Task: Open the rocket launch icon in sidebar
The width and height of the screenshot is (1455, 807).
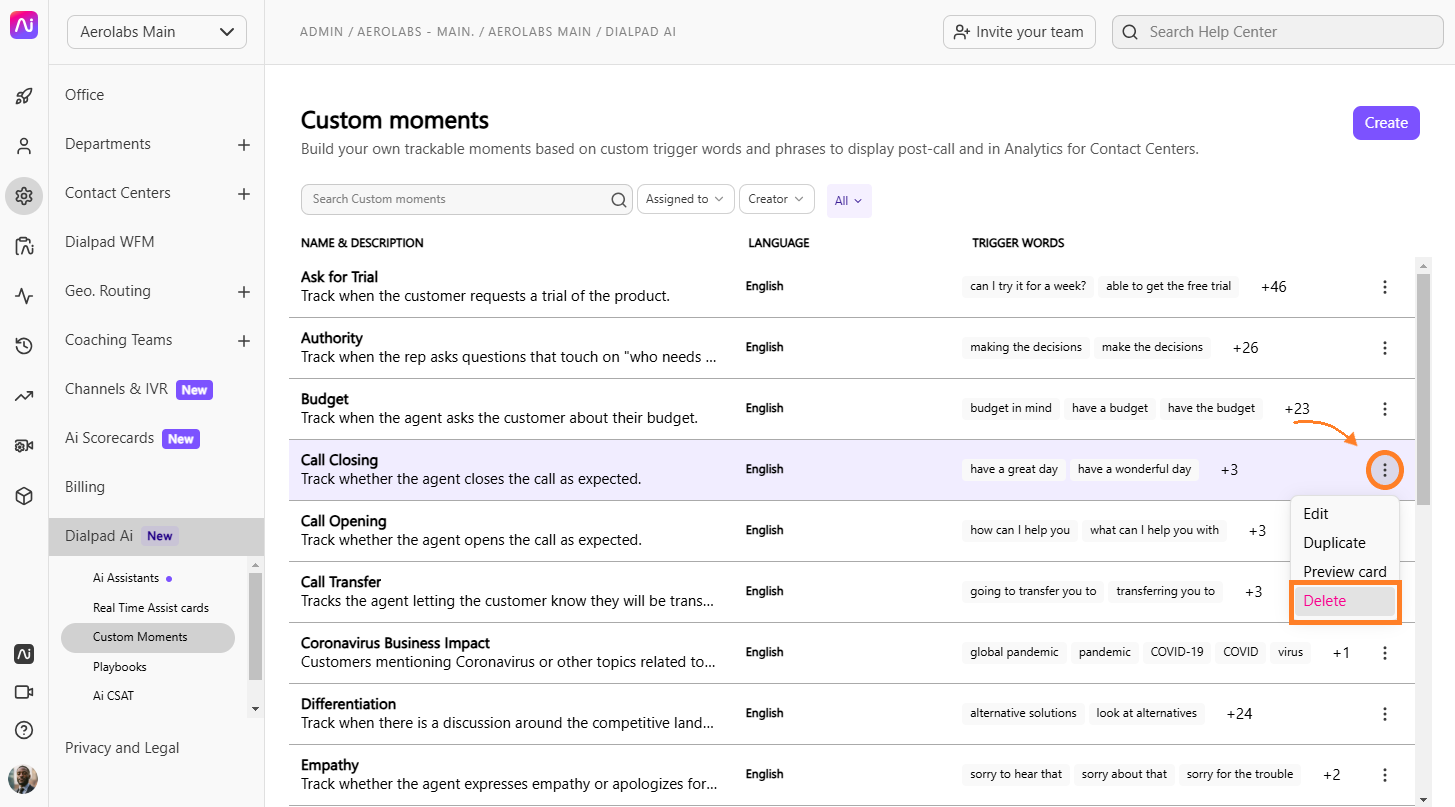Action: click(x=24, y=97)
